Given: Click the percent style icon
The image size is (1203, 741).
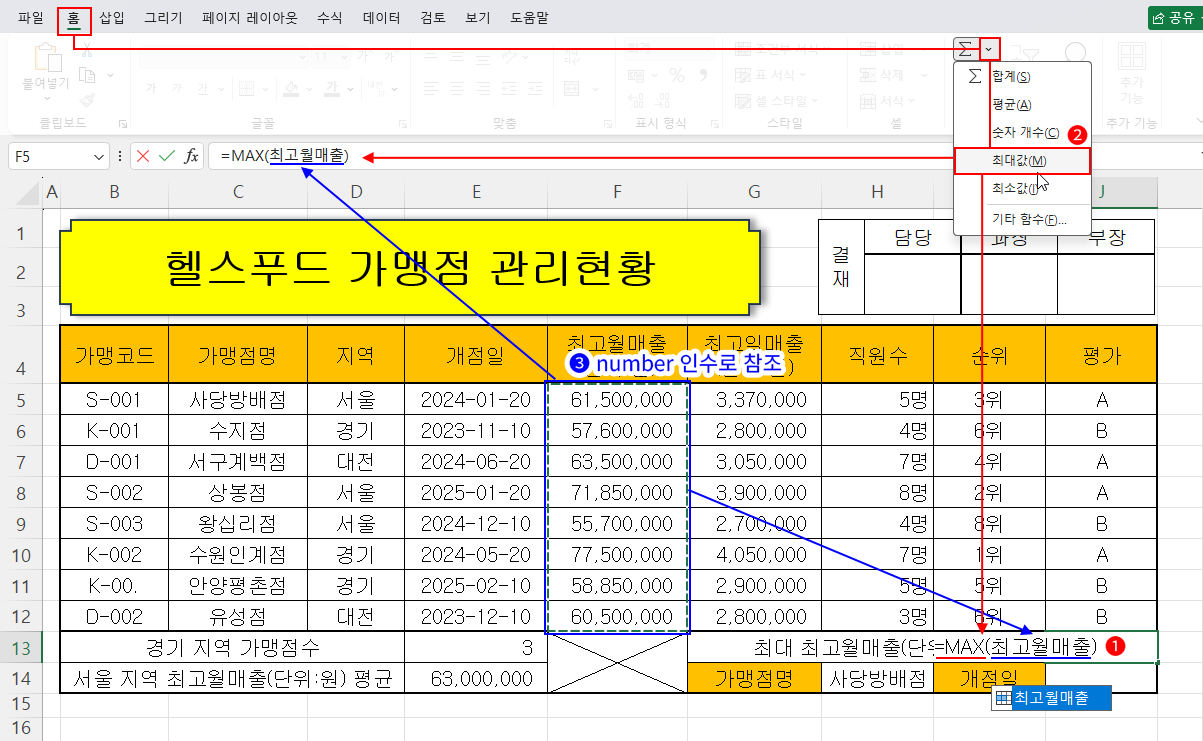Looking at the screenshot, I should (677, 75).
